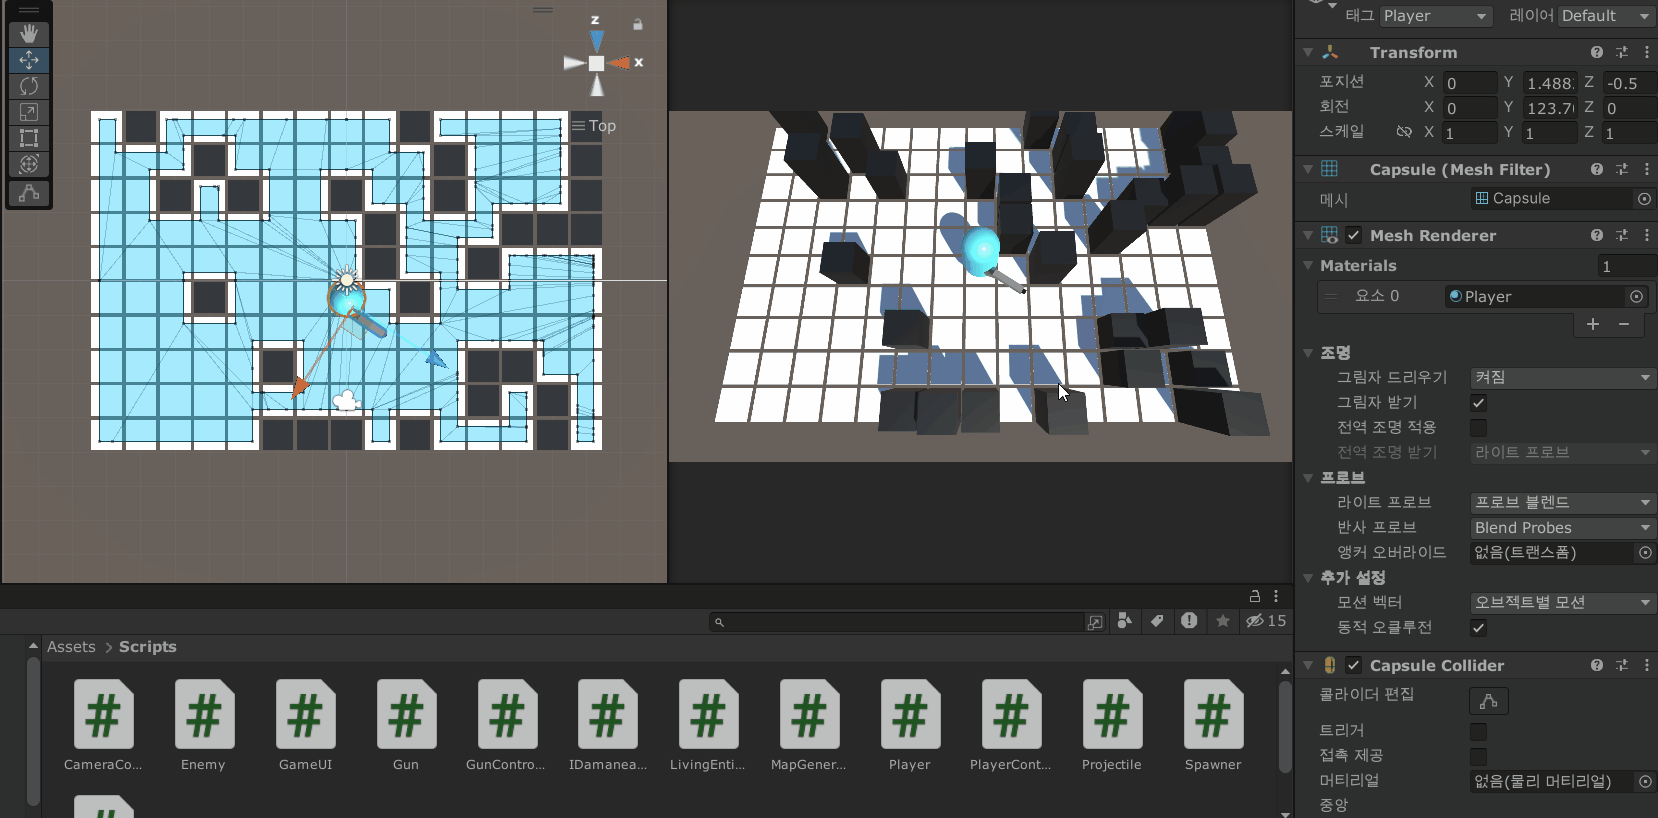Open search in scene packages icon

(x=1095, y=622)
